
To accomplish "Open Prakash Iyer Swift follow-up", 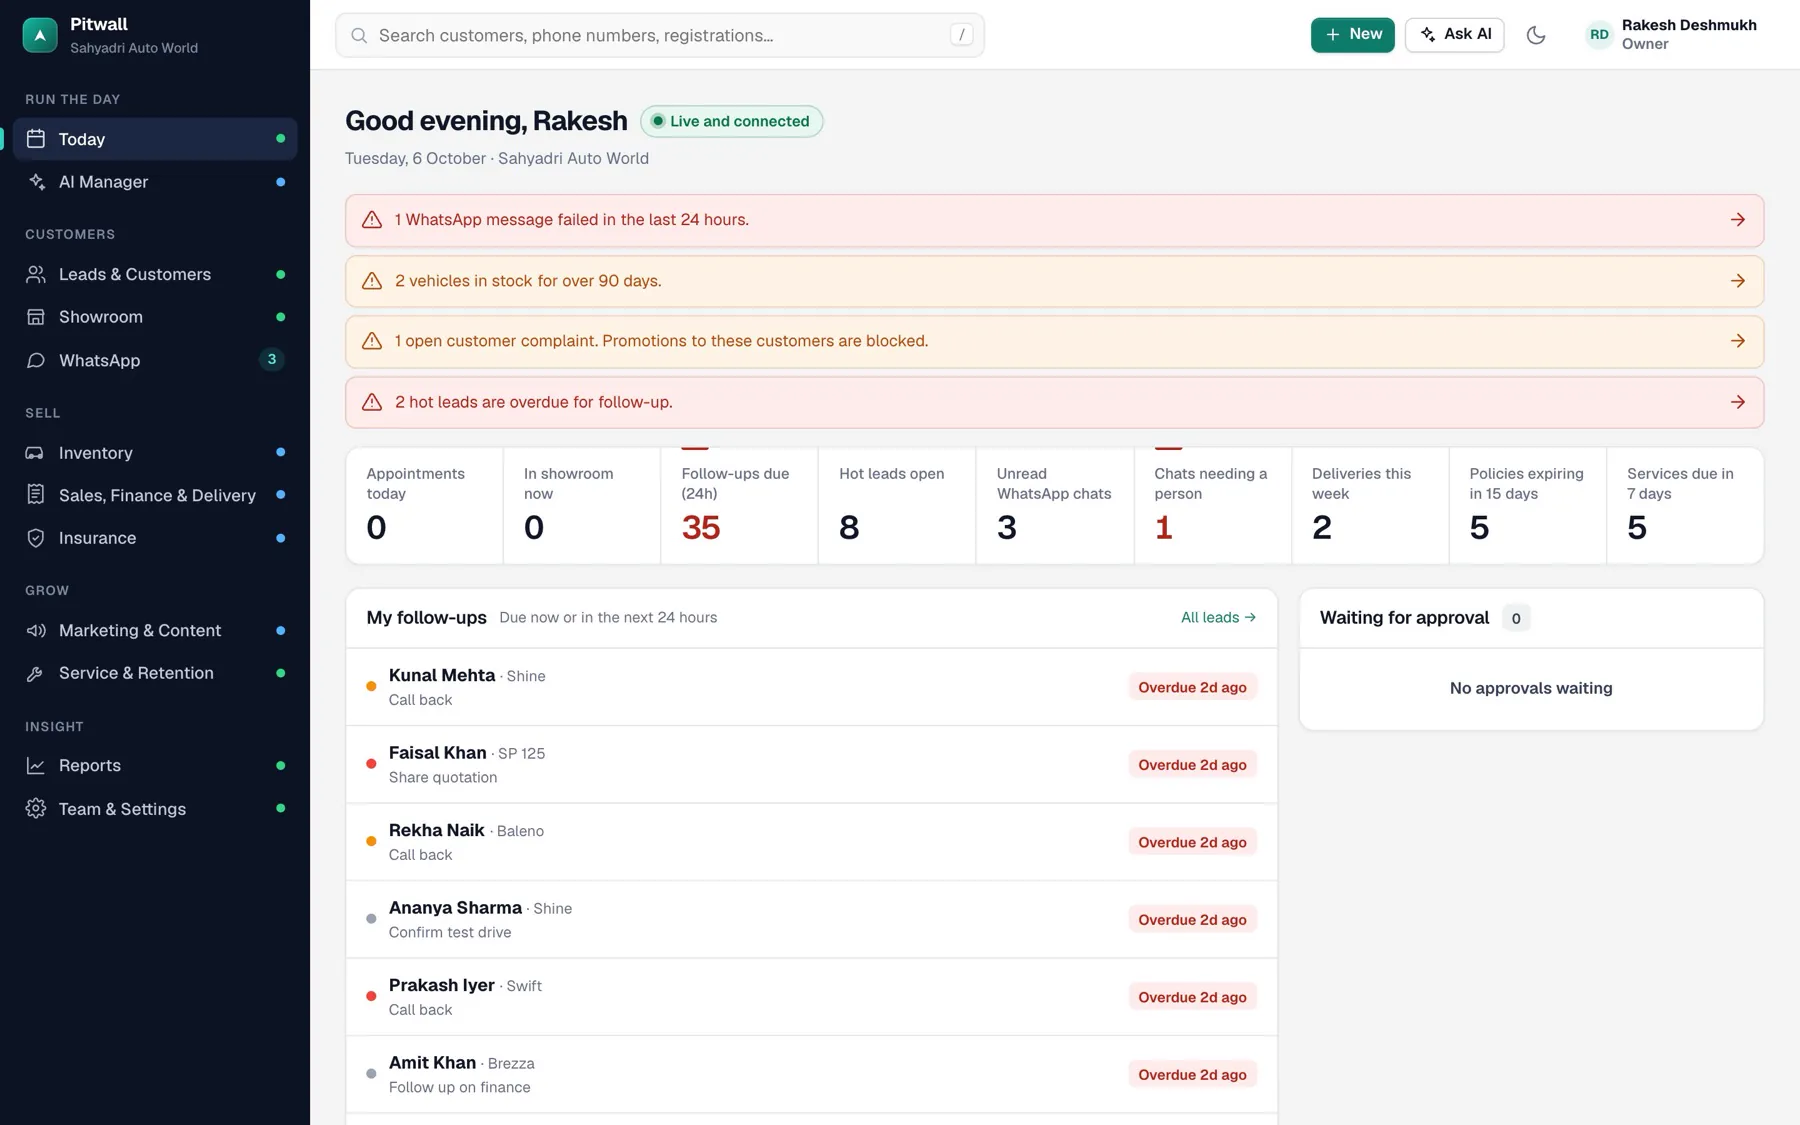I will tap(811, 997).
